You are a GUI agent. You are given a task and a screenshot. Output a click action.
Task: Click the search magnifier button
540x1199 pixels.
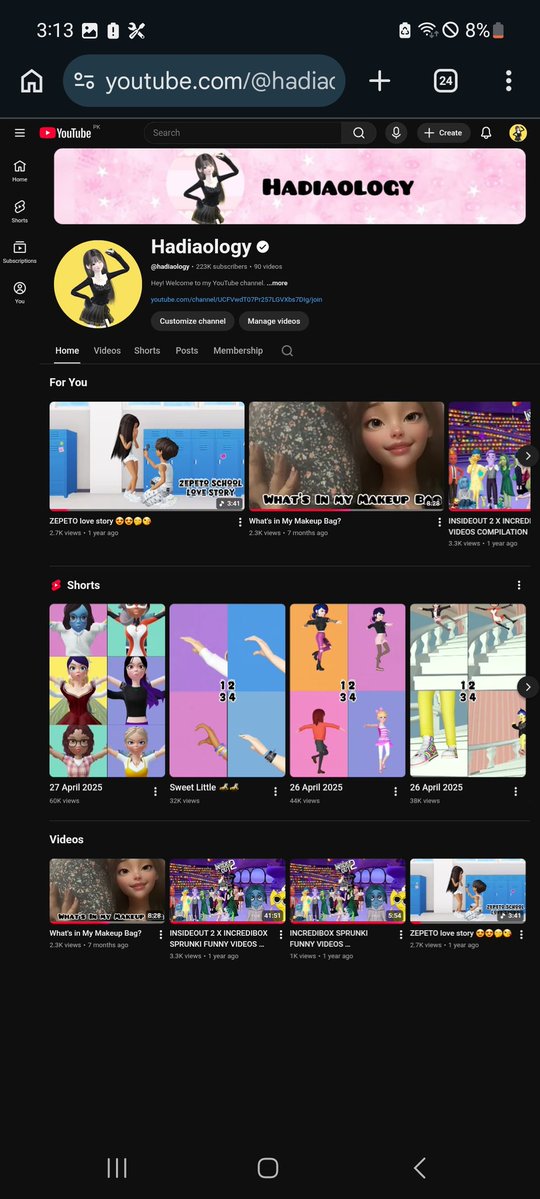click(359, 133)
